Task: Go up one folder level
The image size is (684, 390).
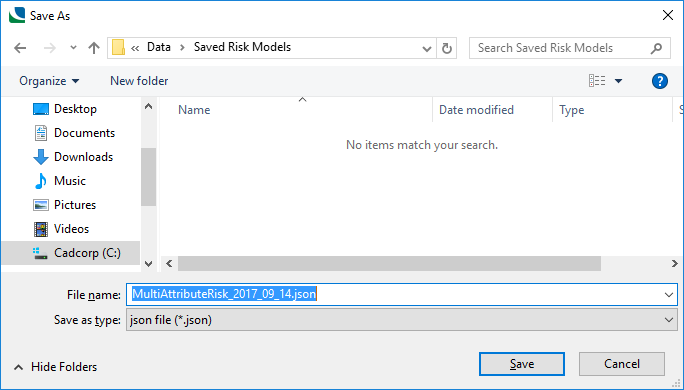Action: (x=94, y=48)
